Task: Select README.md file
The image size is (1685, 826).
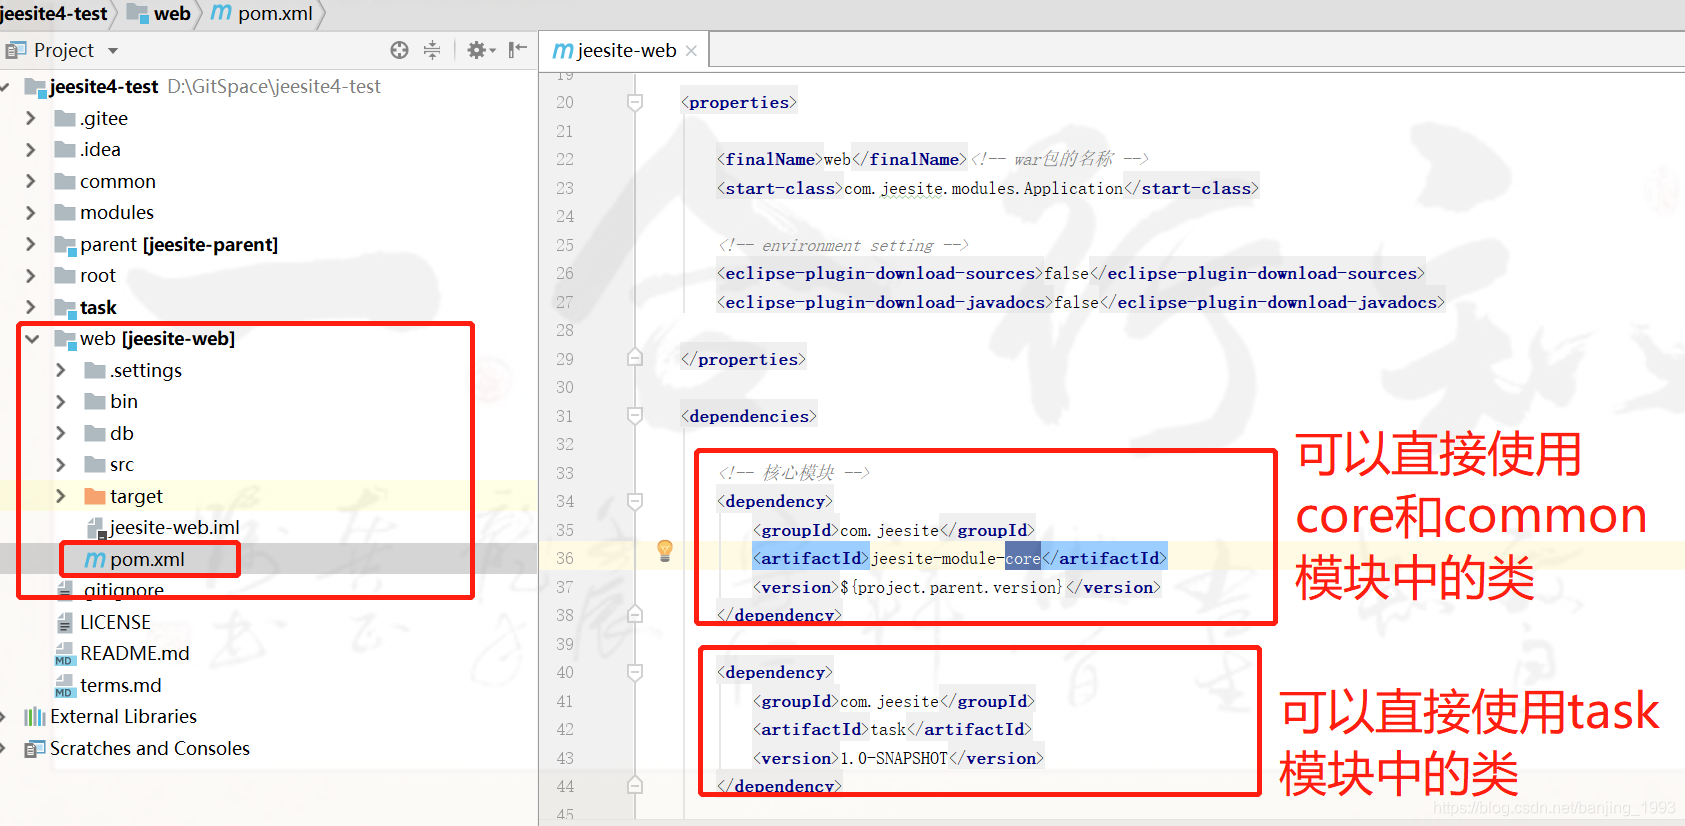Action: pos(134,653)
